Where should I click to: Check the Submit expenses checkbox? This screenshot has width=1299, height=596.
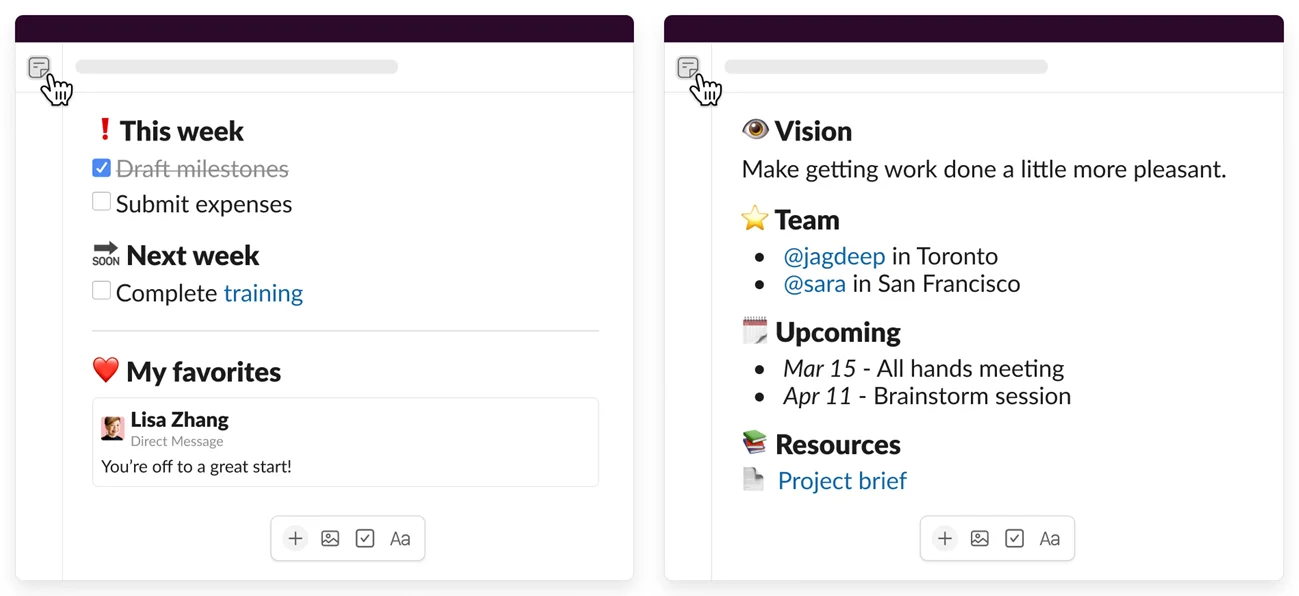coord(101,202)
